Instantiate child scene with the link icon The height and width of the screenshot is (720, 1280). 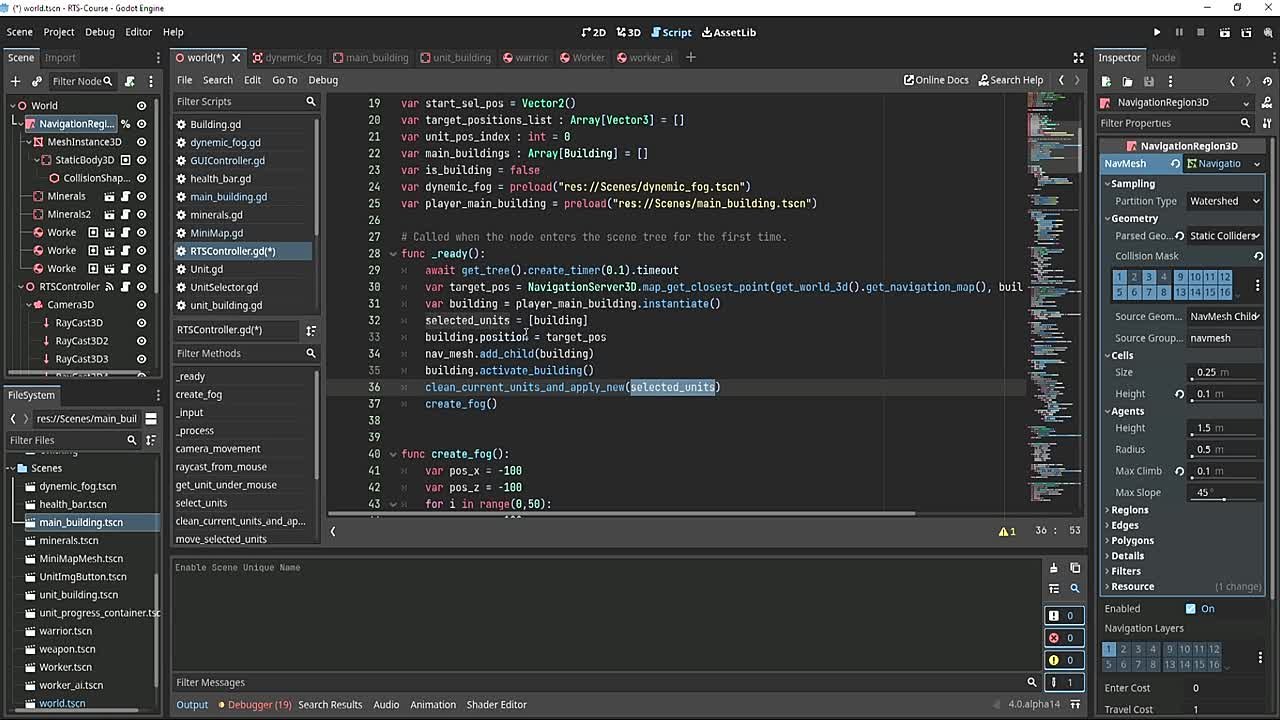pos(37,81)
